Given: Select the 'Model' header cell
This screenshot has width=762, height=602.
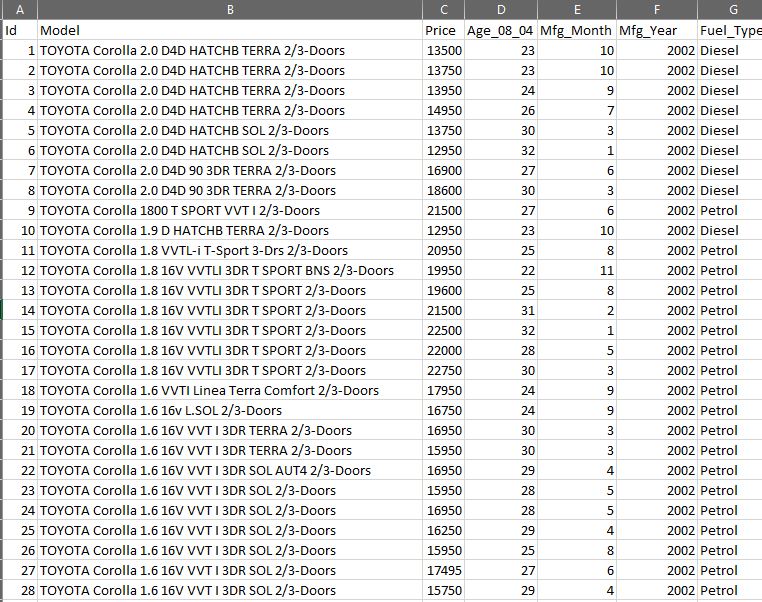Looking at the screenshot, I should coord(230,30).
